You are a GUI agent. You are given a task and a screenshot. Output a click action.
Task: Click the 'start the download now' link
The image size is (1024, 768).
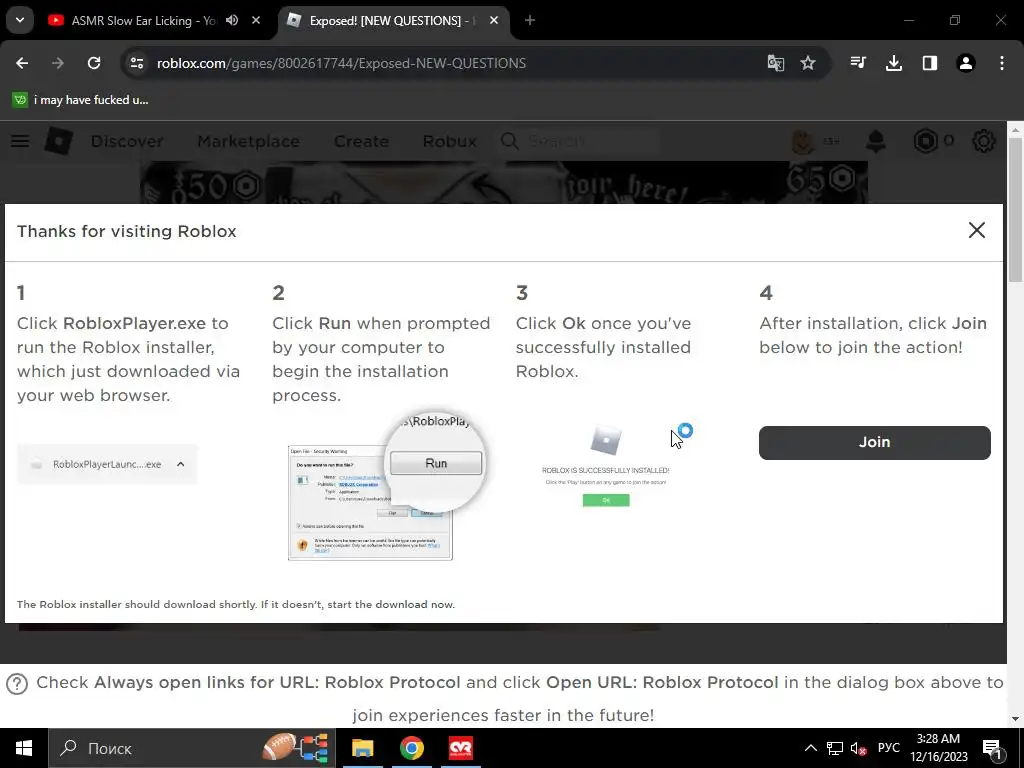coord(390,604)
